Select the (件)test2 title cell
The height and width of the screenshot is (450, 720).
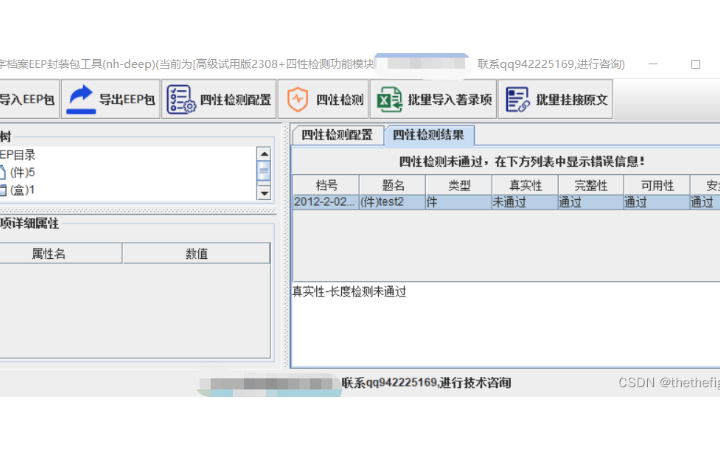[393, 202]
